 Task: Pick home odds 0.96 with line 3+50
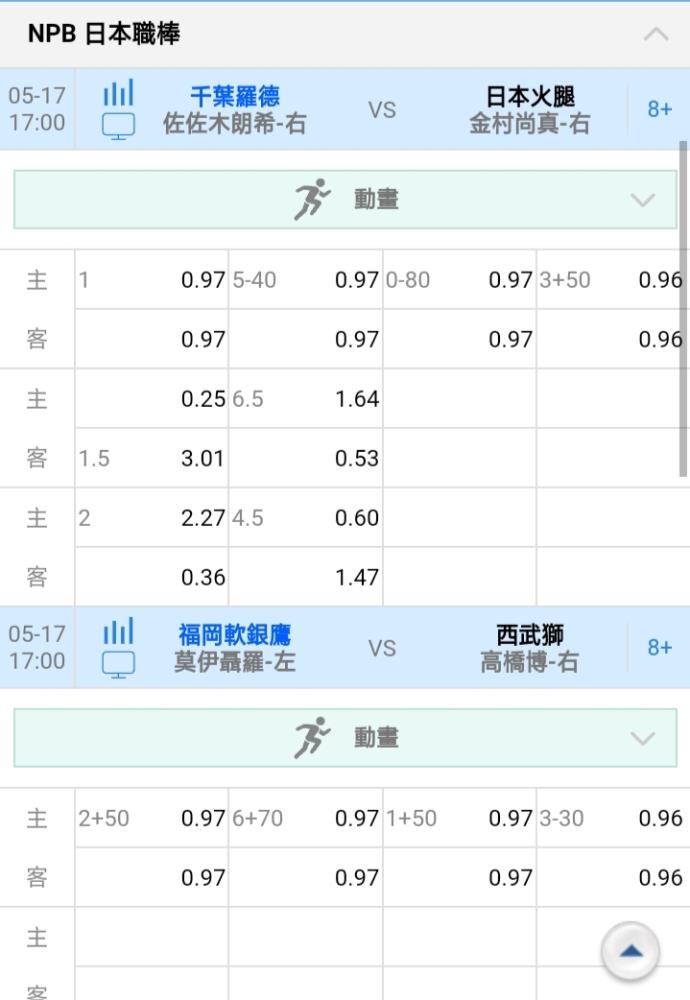pyautogui.click(x=661, y=280)
